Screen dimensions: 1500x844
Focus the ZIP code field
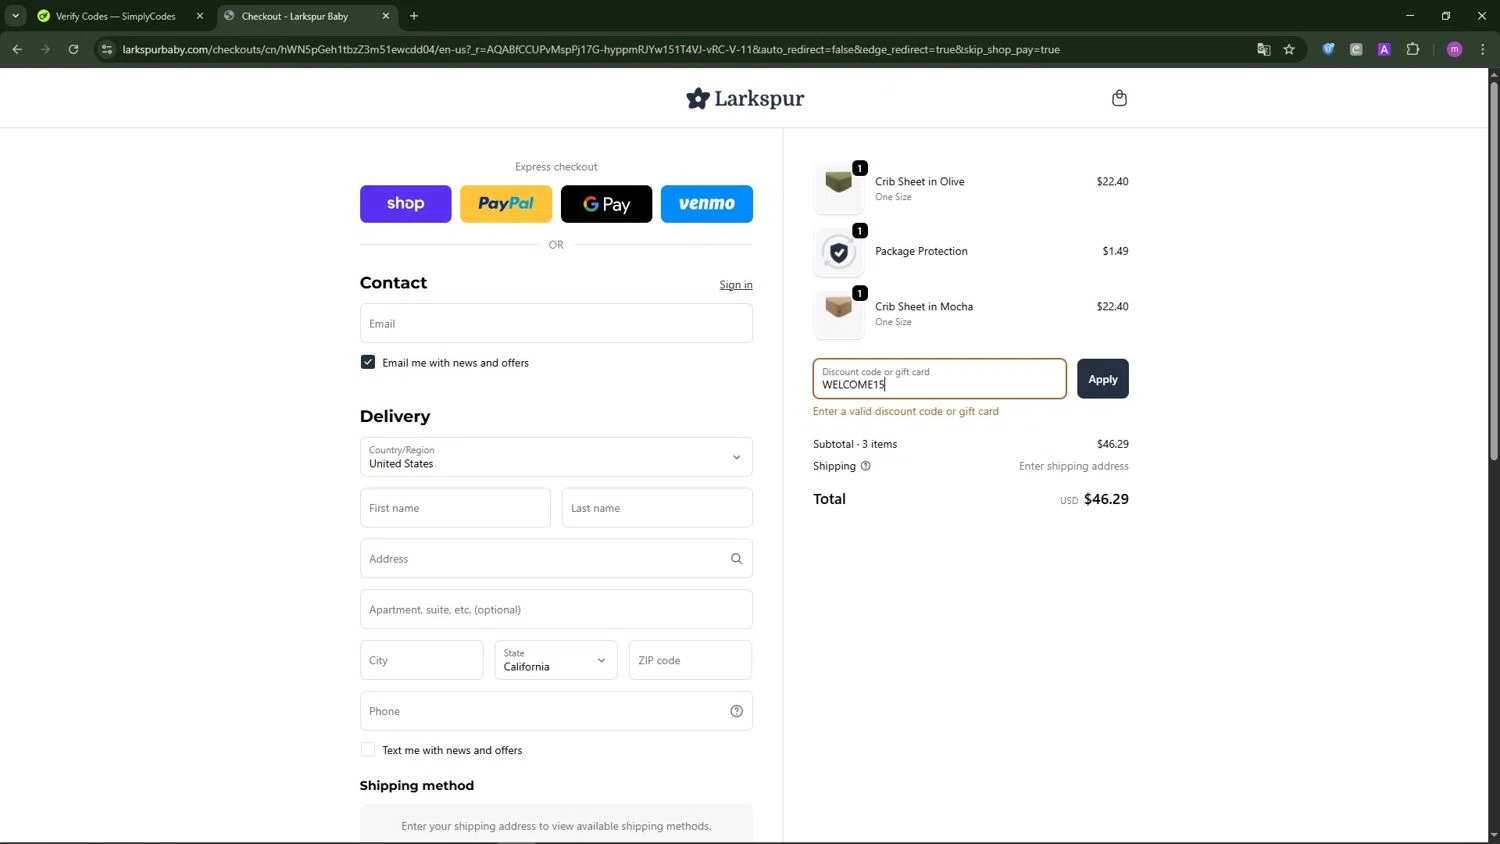click(690, 660)
